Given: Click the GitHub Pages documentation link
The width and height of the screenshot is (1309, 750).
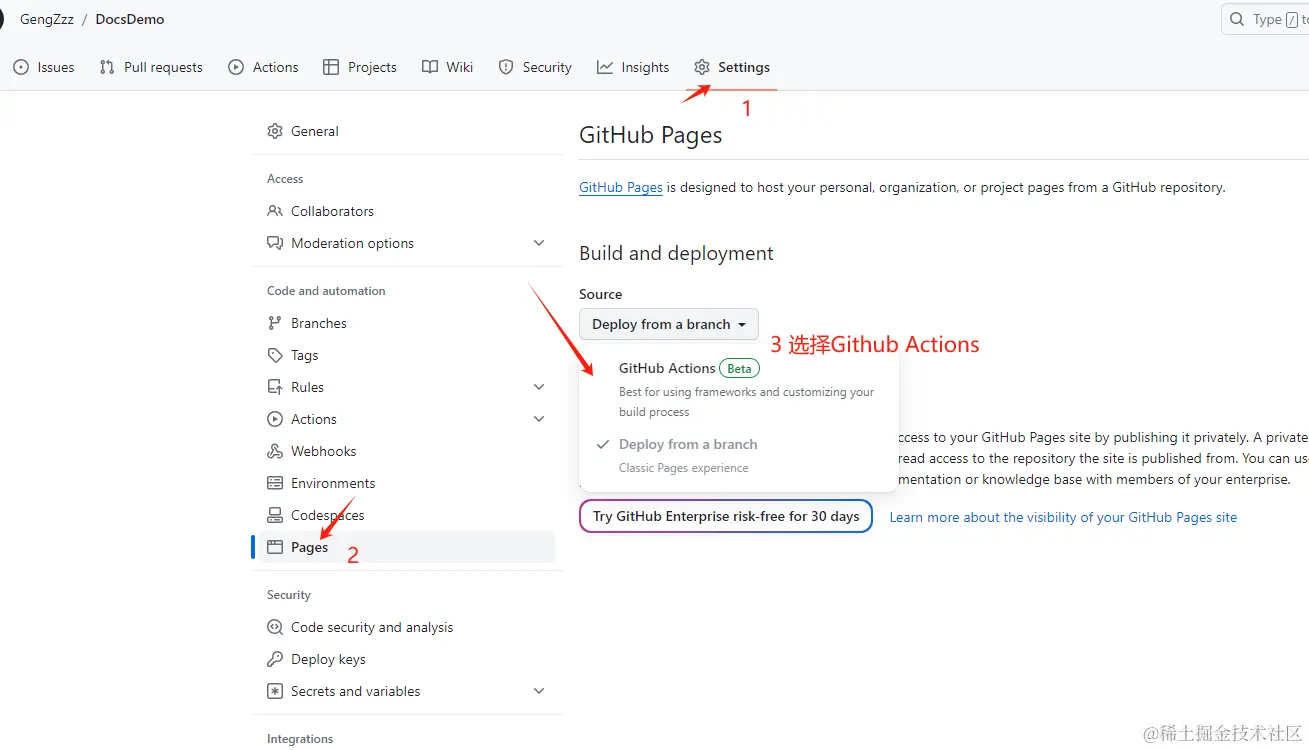Looking at the screenshot, I should pyautogui.click(x=621, y=187).
